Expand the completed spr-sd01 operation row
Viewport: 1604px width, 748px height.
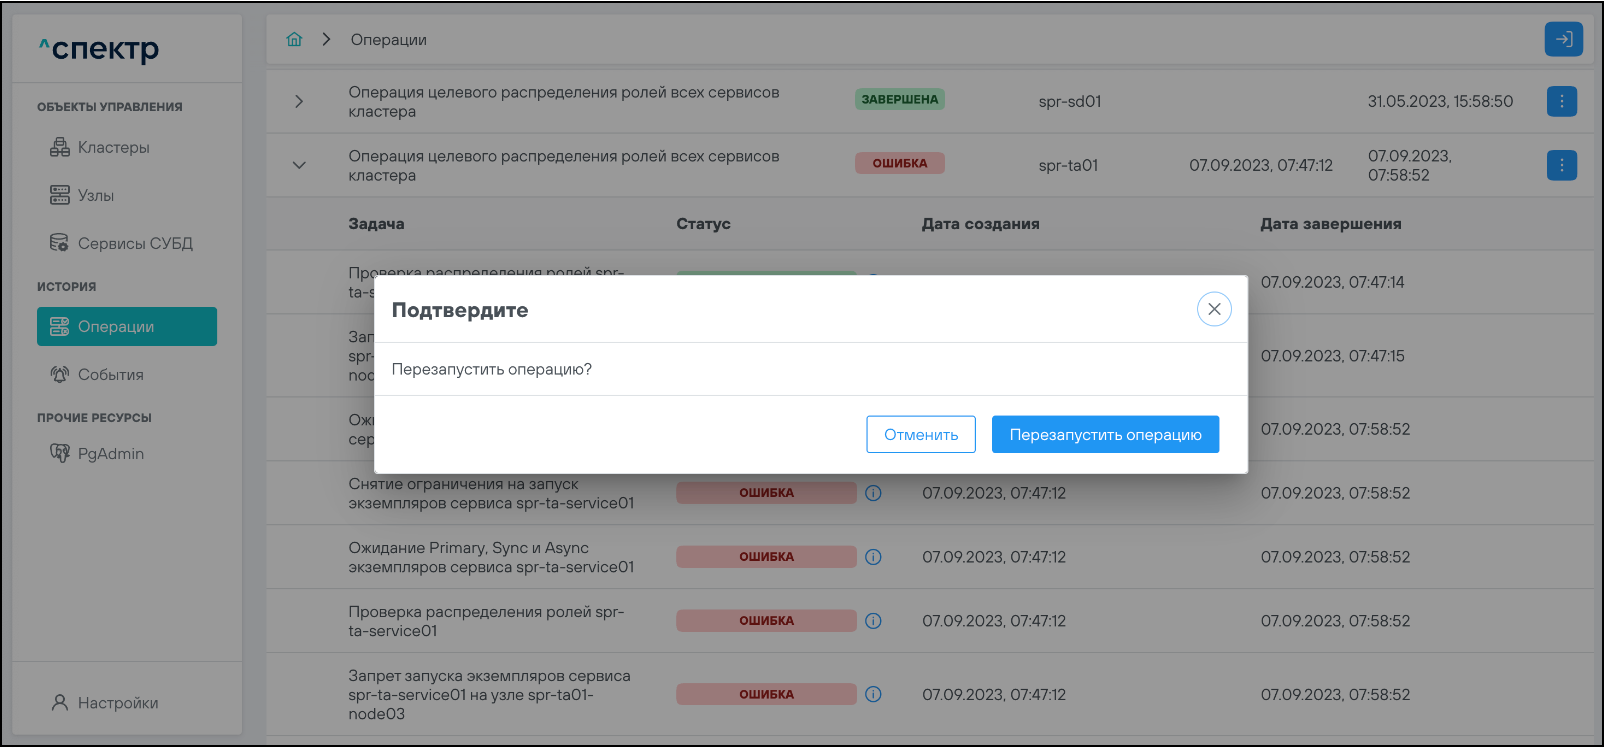299,101
